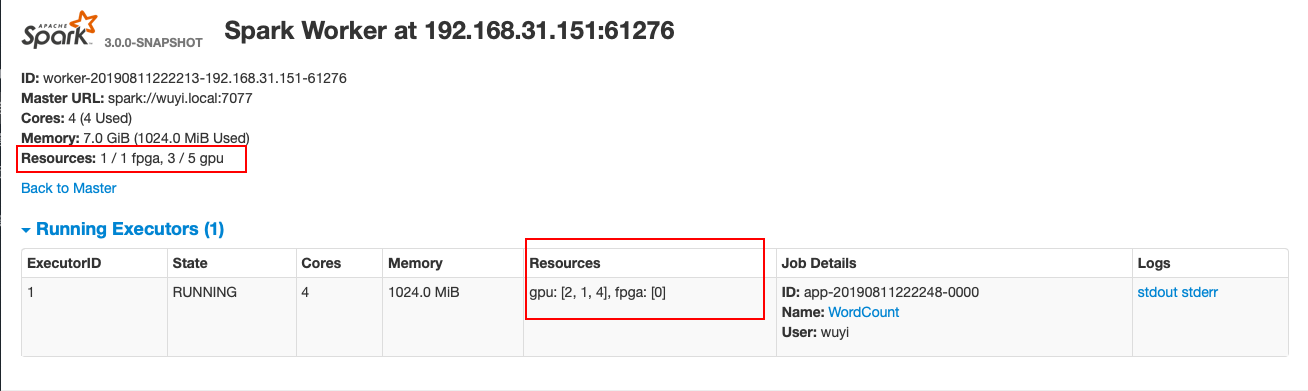Select the 3.0.0-SNAPSHOT version text
This screenshot has width=1308, height=391.
pos(154,43)
